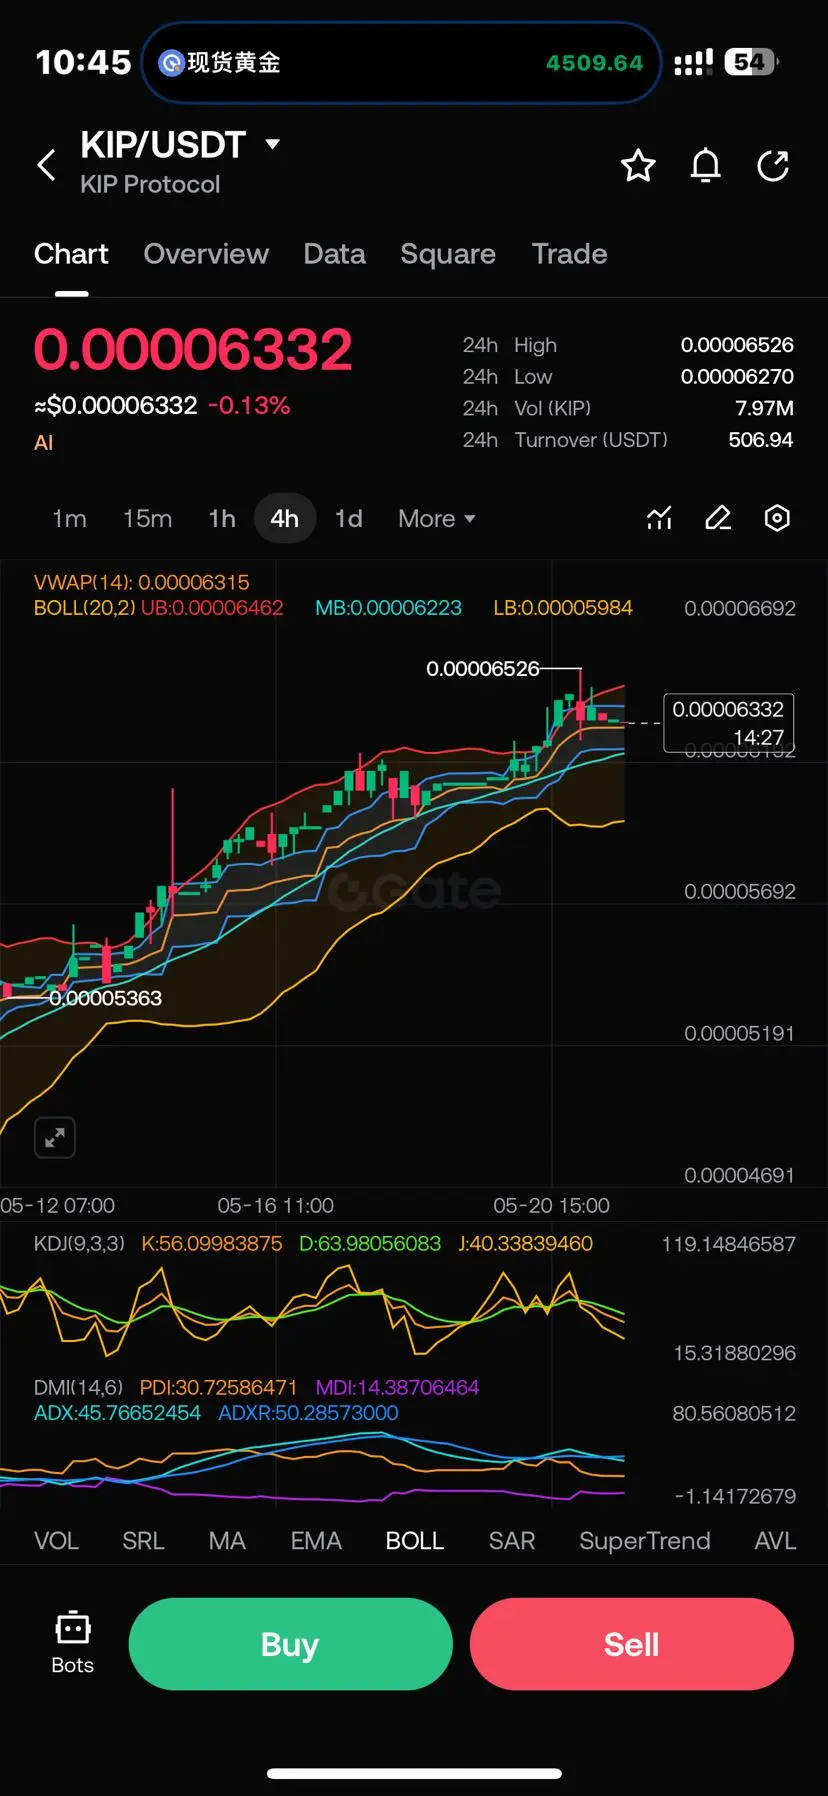
Task: Tap the VWAP(14) indicator legend
Action: click(141, 582)
